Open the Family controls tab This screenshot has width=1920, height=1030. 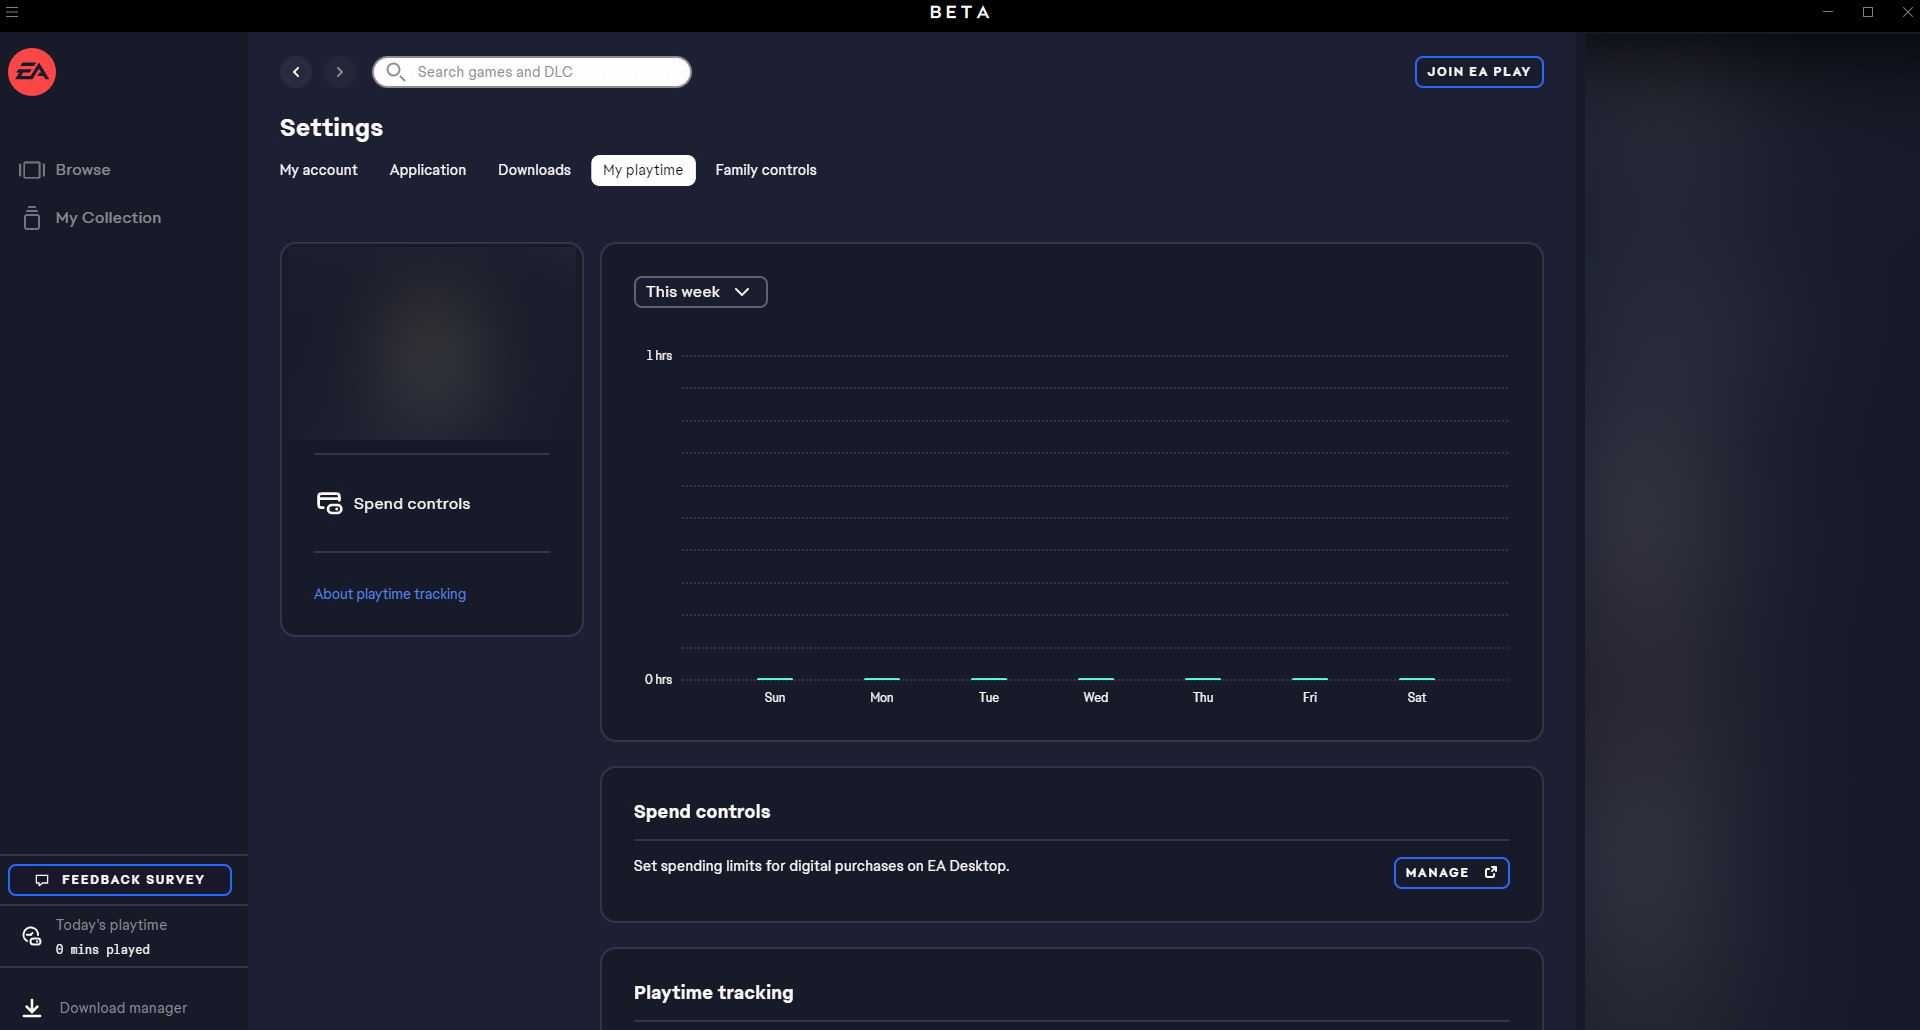765,170
